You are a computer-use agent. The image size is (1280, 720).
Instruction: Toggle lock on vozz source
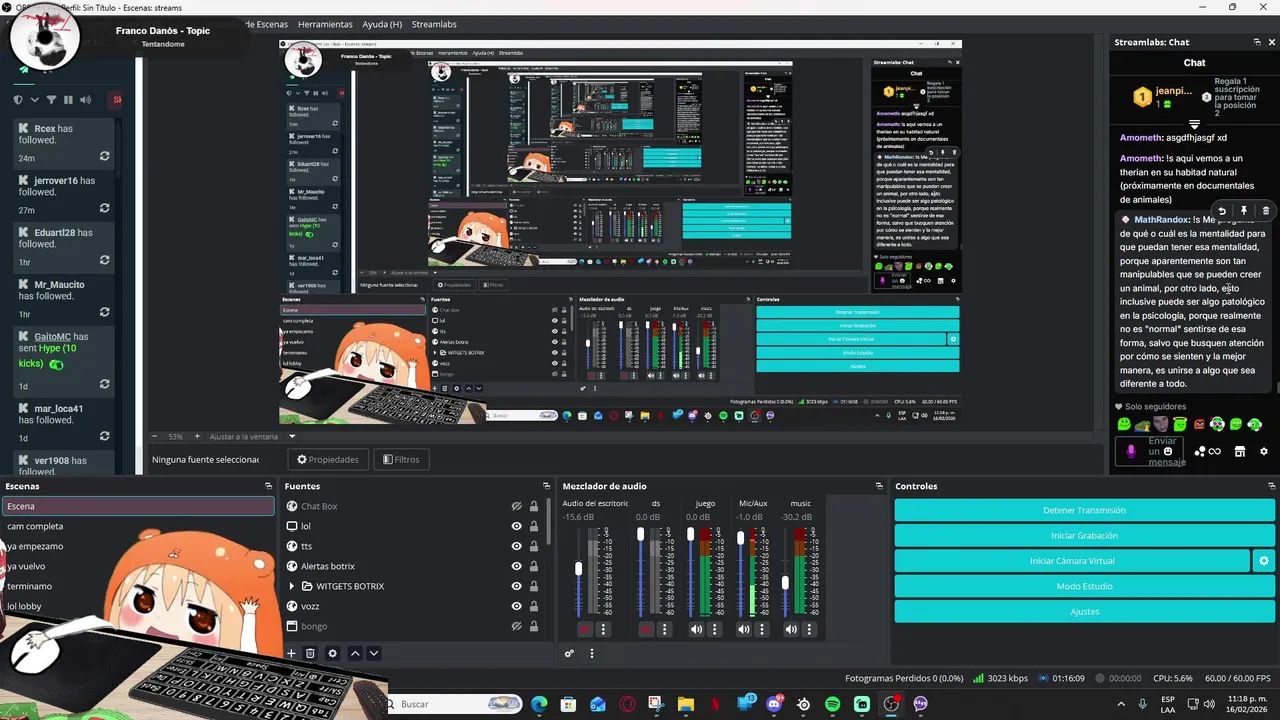click(534, 606)
